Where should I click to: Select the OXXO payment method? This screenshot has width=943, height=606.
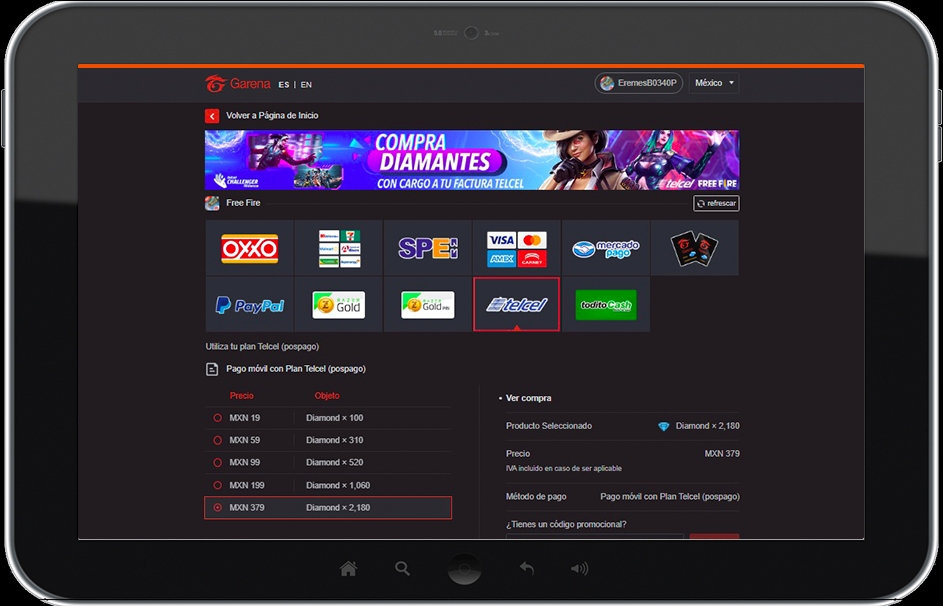[x=250, y=248]
